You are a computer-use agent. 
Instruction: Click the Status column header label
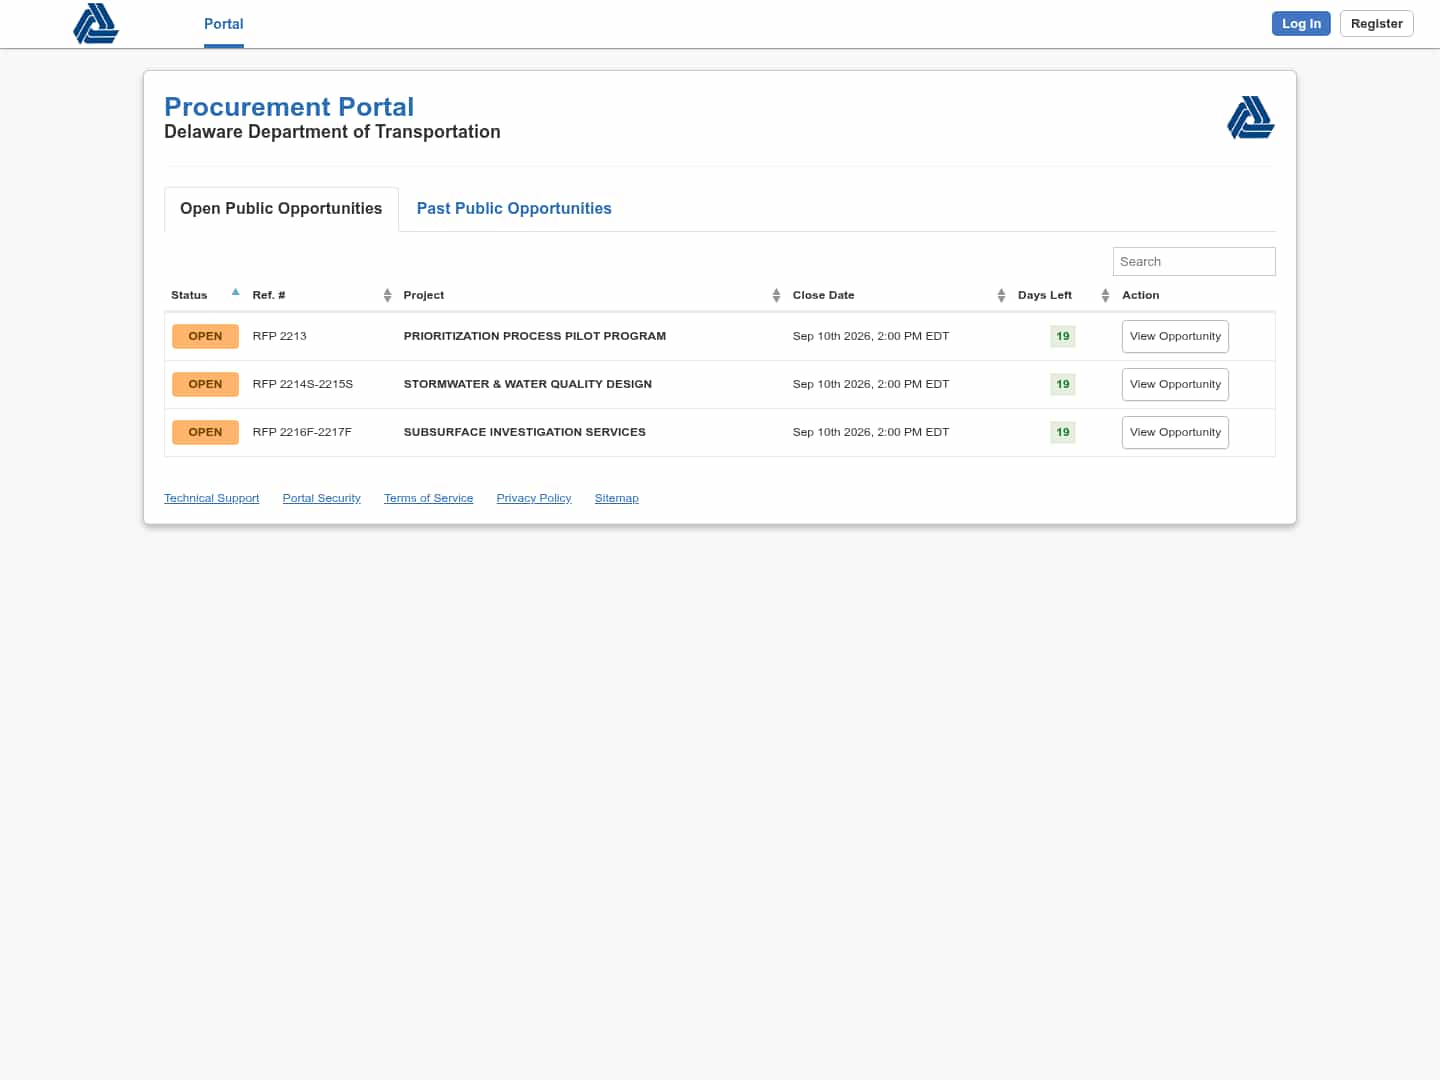pyautogui.click(x=189, y=295)
